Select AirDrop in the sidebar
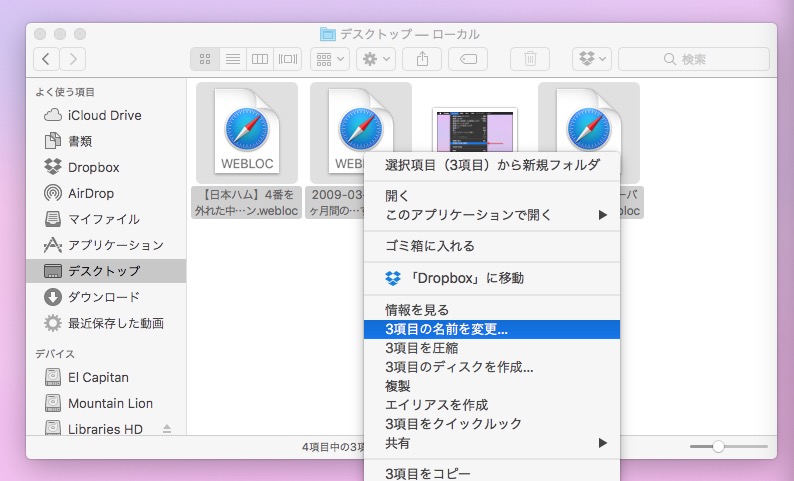 [x=106, y=193]
